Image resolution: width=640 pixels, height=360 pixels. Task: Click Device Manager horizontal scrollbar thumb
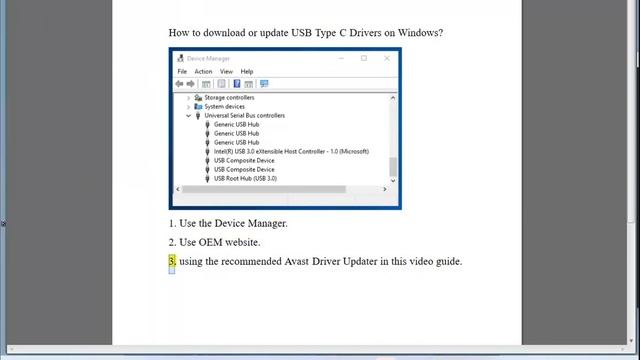coord(264,189)
